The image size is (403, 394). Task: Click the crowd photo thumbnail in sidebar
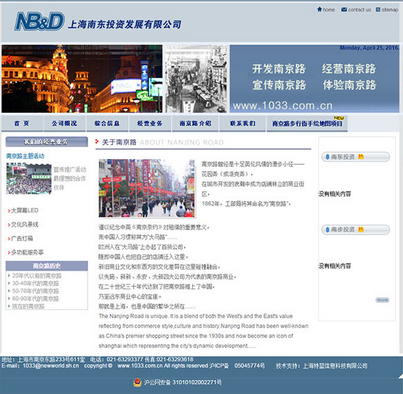29,178
